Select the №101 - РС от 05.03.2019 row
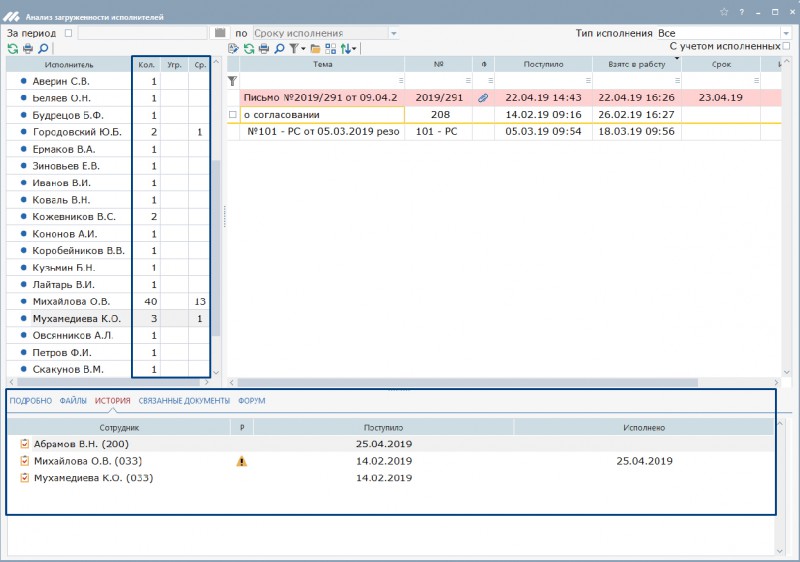Viewport: 800px width, 562px height. point(503,132)
